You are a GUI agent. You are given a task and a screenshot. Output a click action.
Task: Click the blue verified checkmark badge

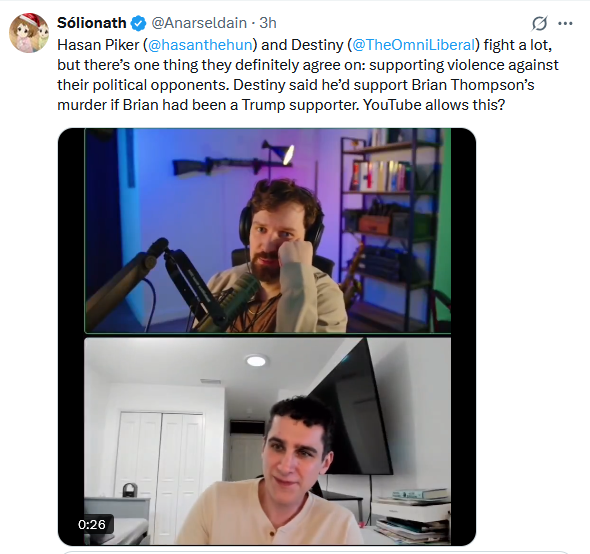(138, 23)
